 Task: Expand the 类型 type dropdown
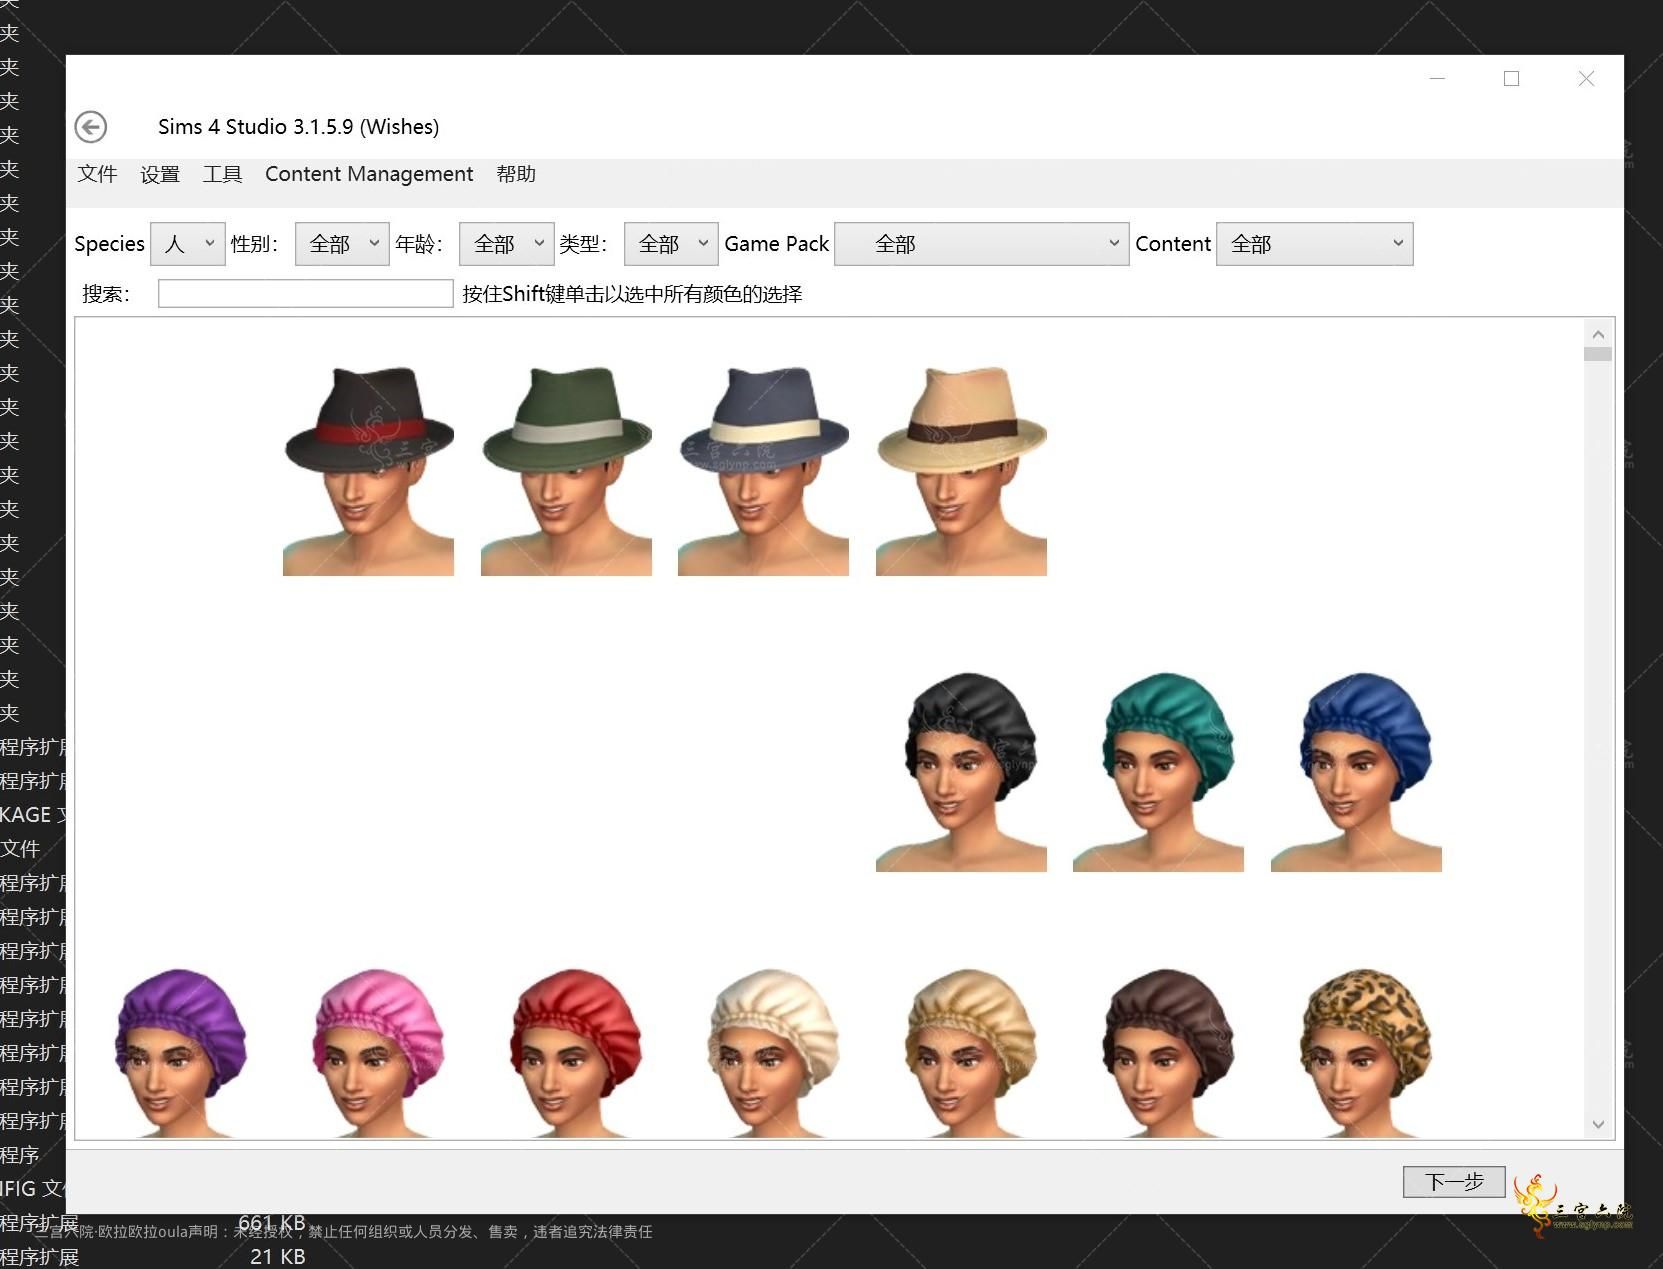coord(671,244)
